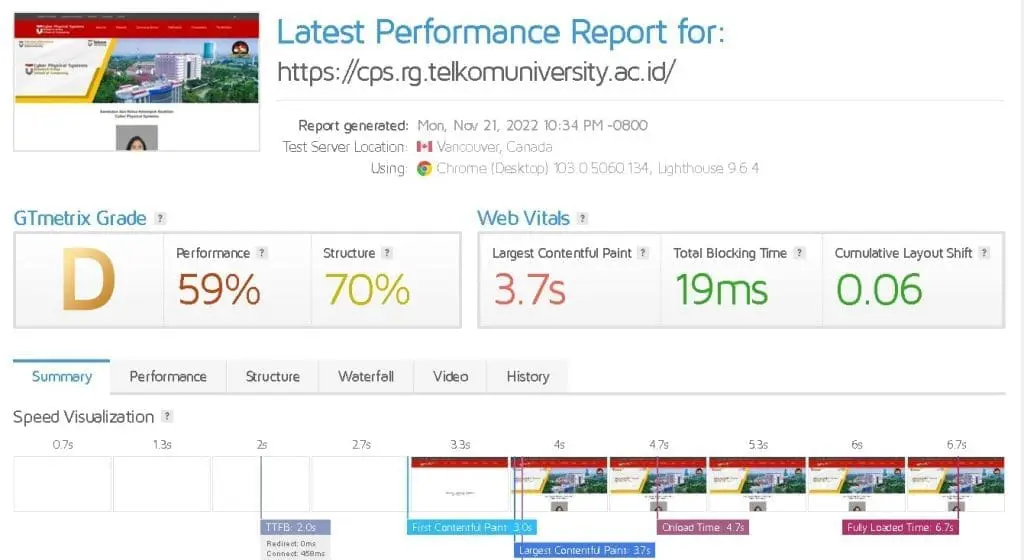Open the Web Vitals help icon
This screenshot has width=1024, height=560.
[583, 219]
